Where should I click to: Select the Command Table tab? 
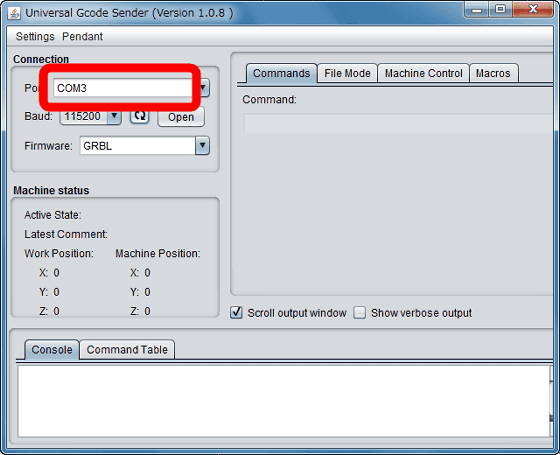coord(127,350)
